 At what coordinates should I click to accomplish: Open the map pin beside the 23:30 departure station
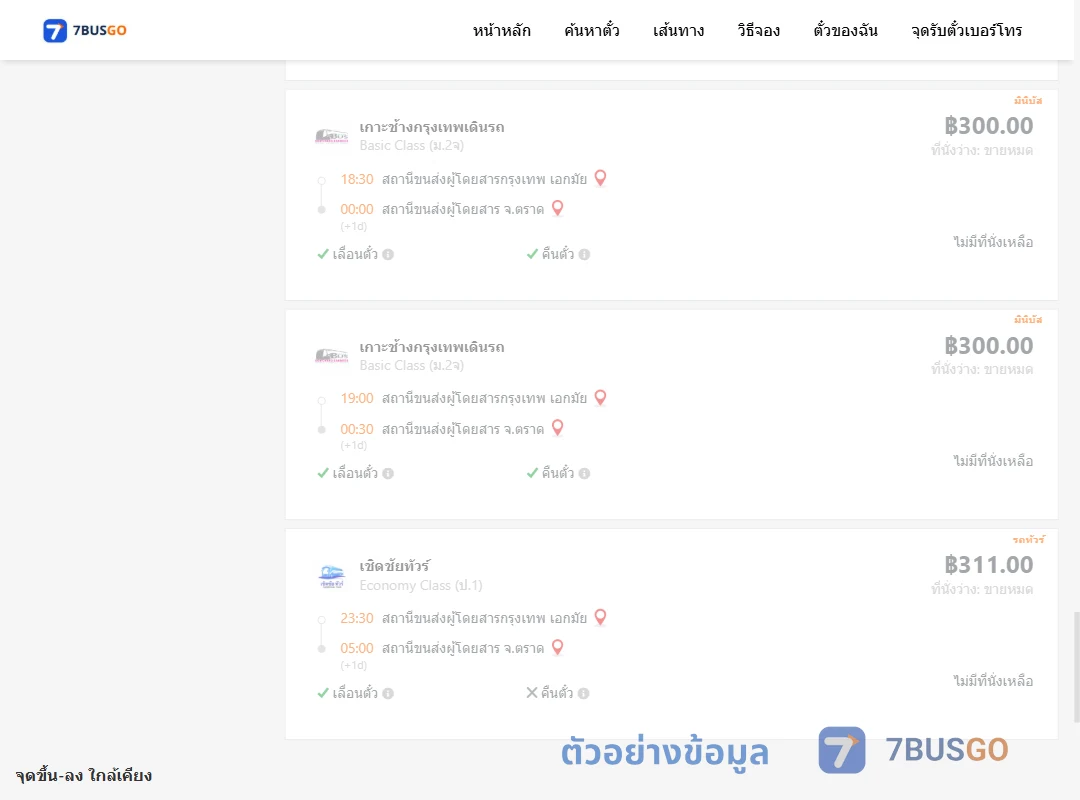601,617
